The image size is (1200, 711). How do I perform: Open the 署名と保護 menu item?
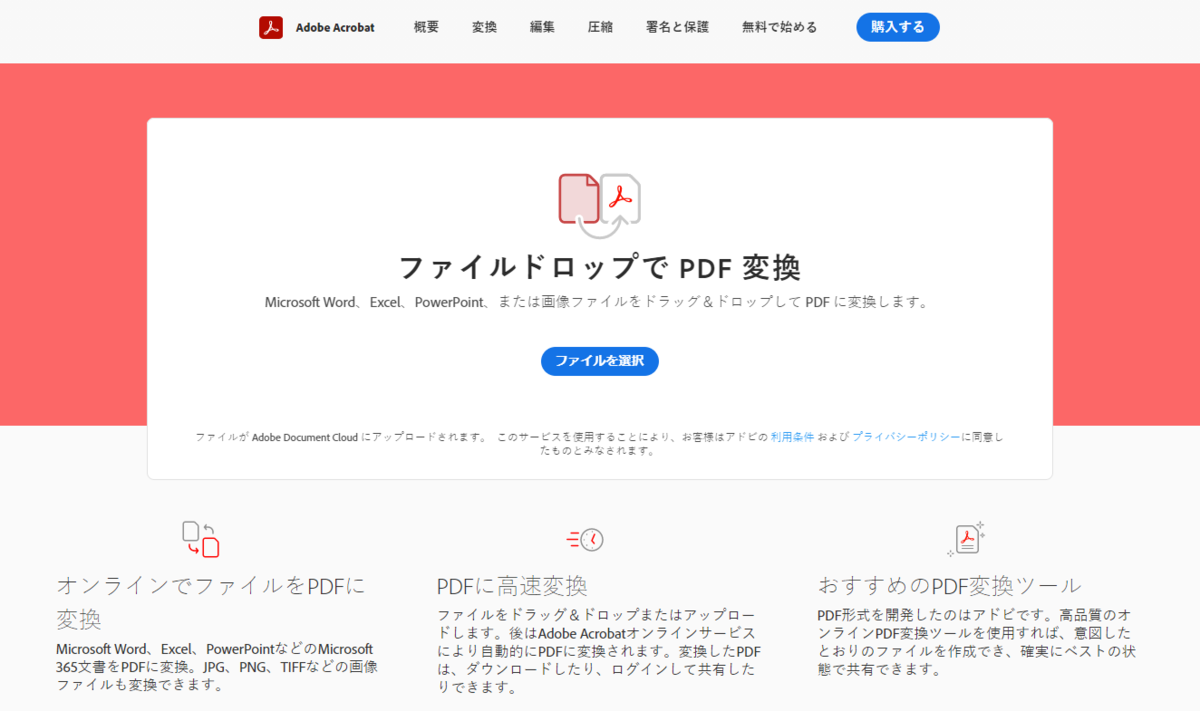(677, 27)
